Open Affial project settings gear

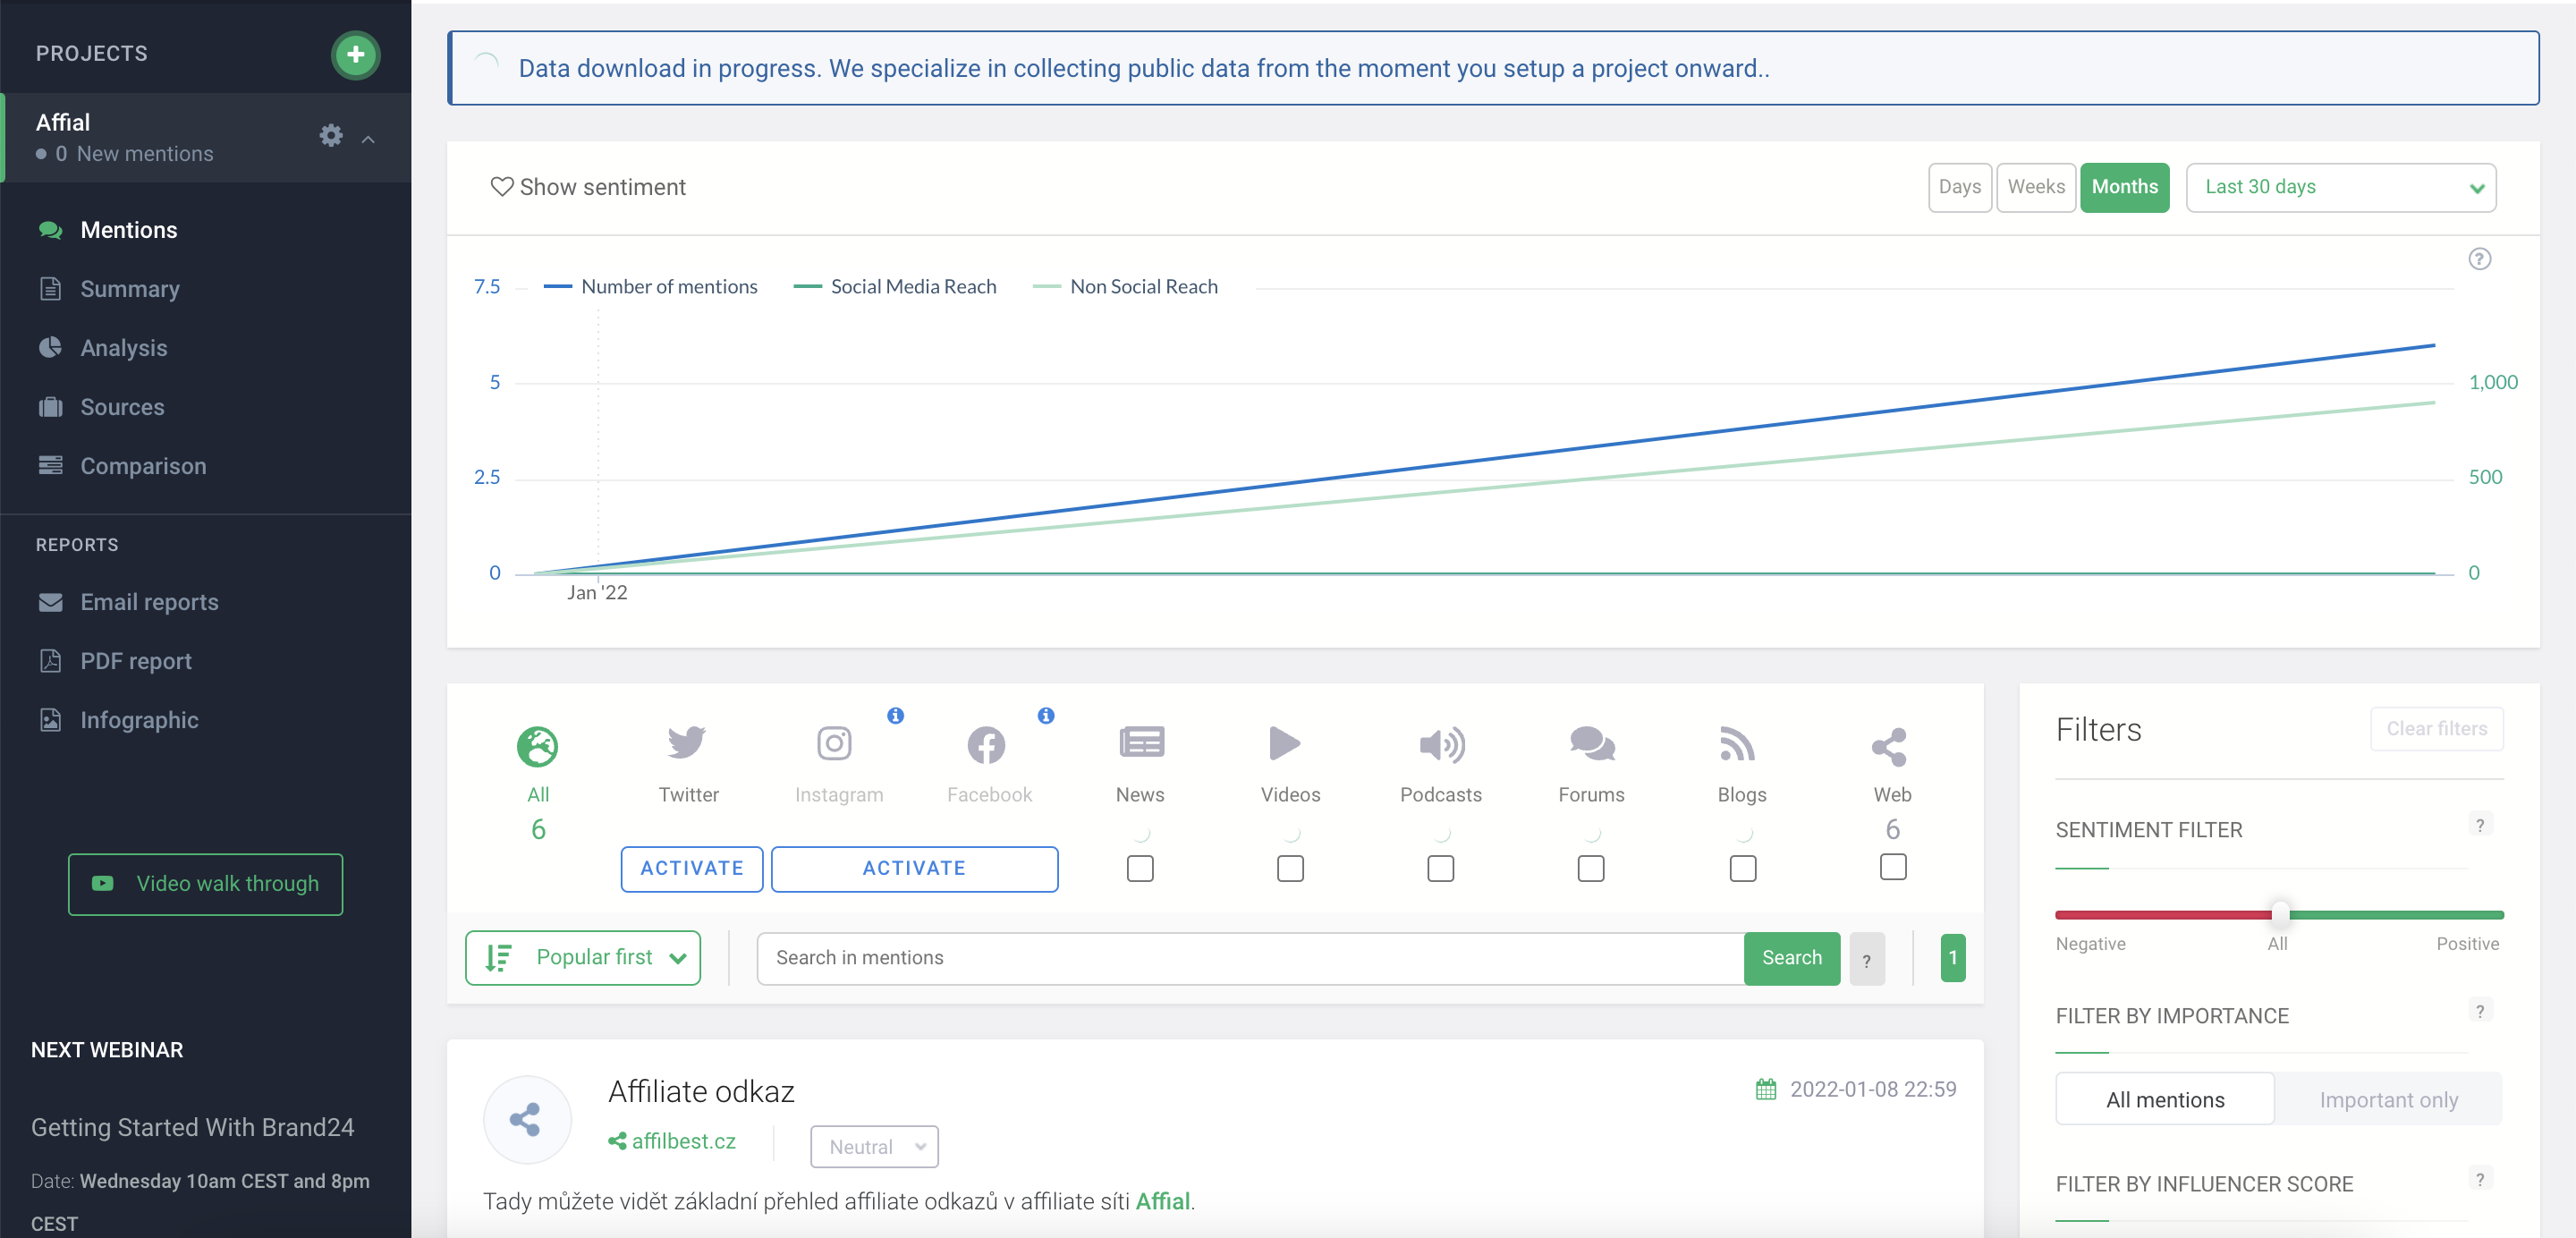(331, 135)
